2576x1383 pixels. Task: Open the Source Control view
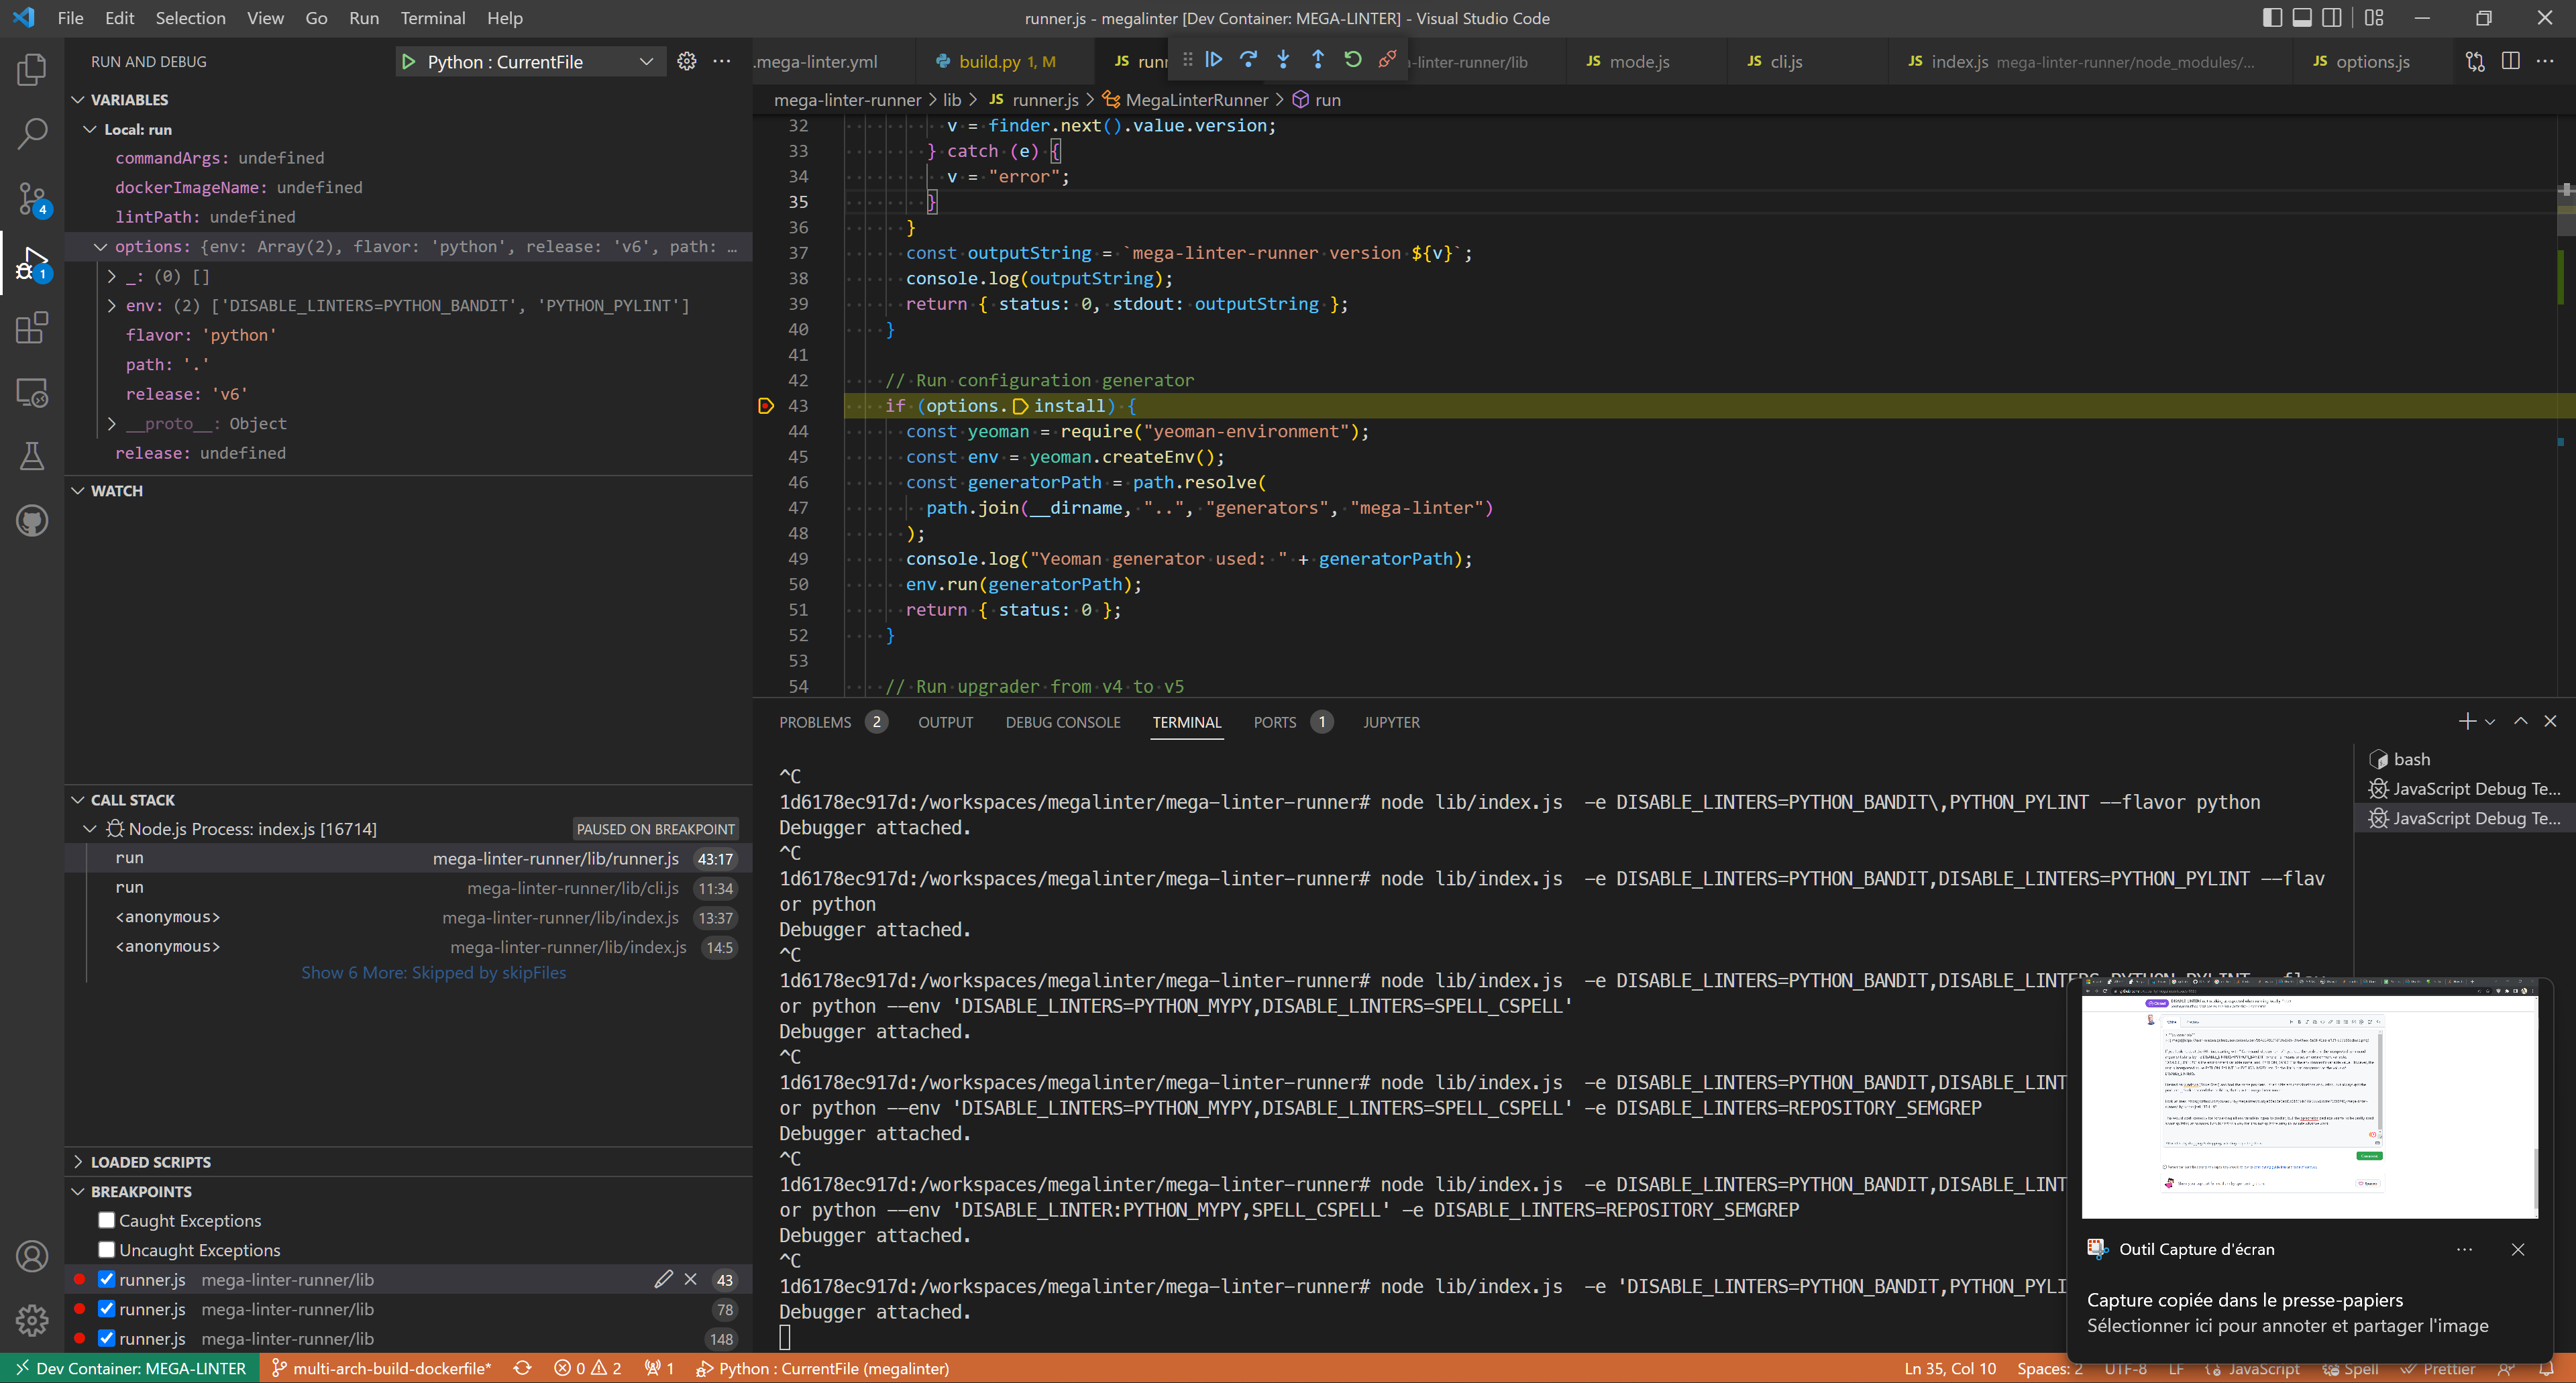[31, 198]
